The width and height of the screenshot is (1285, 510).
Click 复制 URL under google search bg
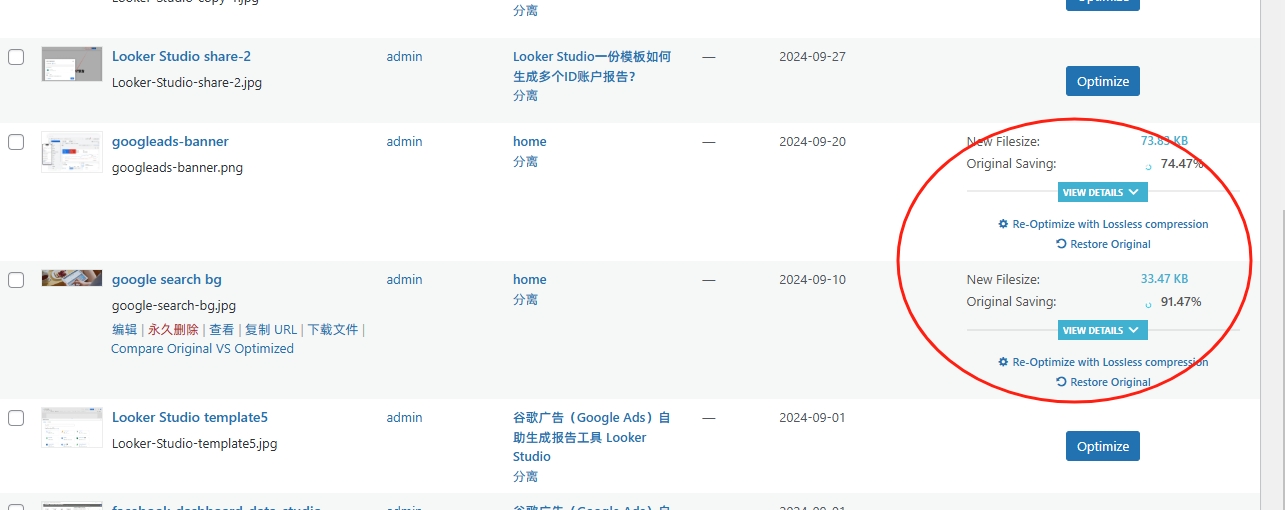(x=271, y=330)
